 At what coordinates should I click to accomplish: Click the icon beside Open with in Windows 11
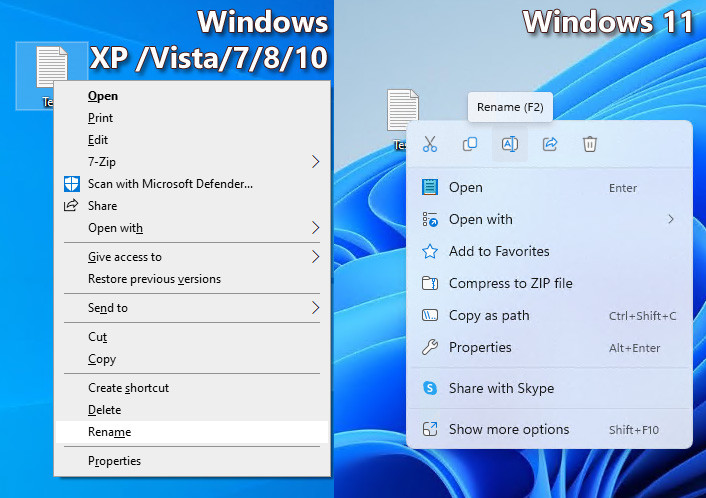[x=430, y=219]
